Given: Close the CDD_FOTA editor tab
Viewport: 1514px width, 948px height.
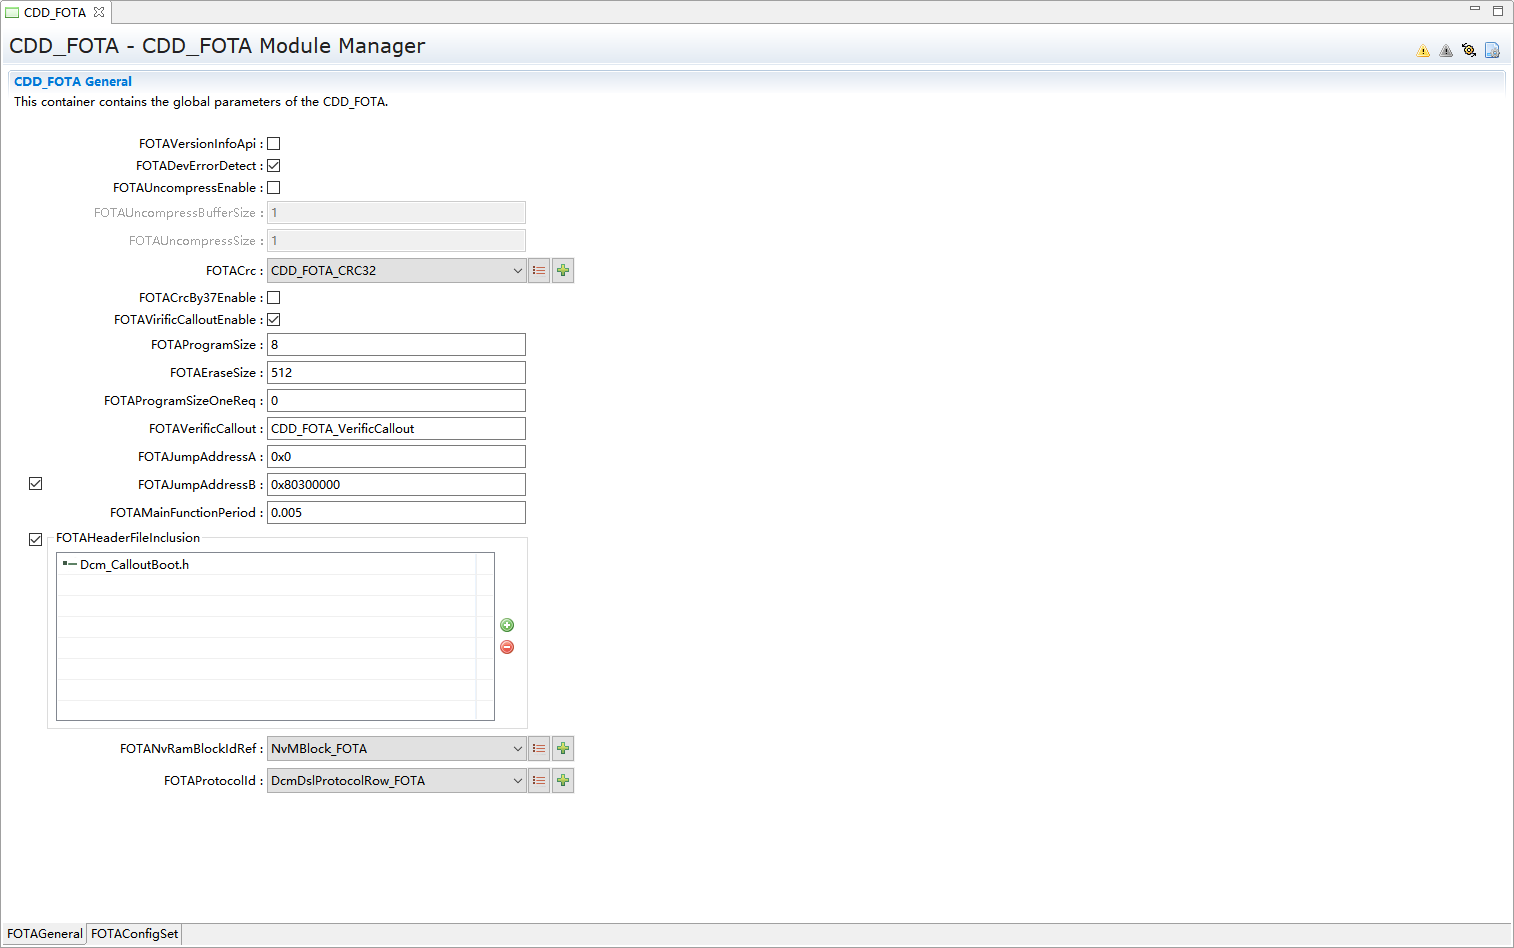Looking at the screenshot, I should click(x=99, y=12).
